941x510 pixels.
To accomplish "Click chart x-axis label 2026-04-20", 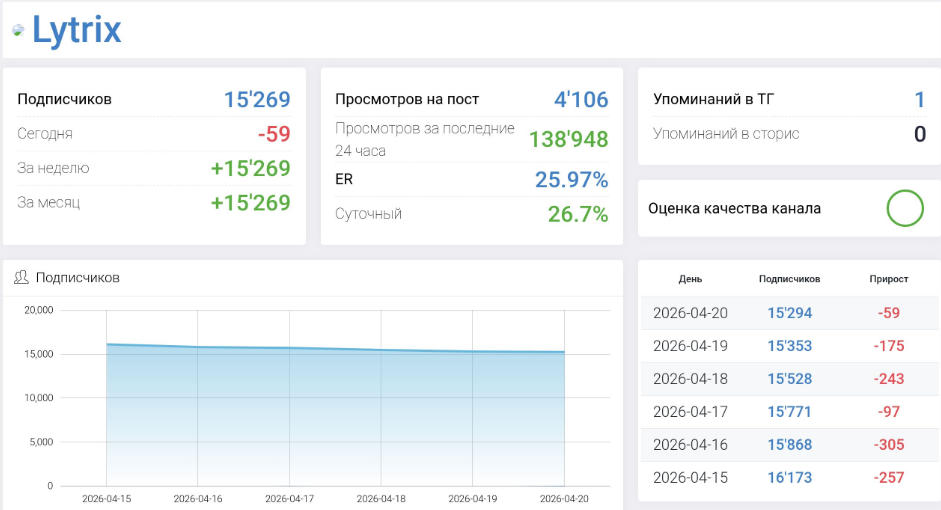I will click(x=564, y=499).
